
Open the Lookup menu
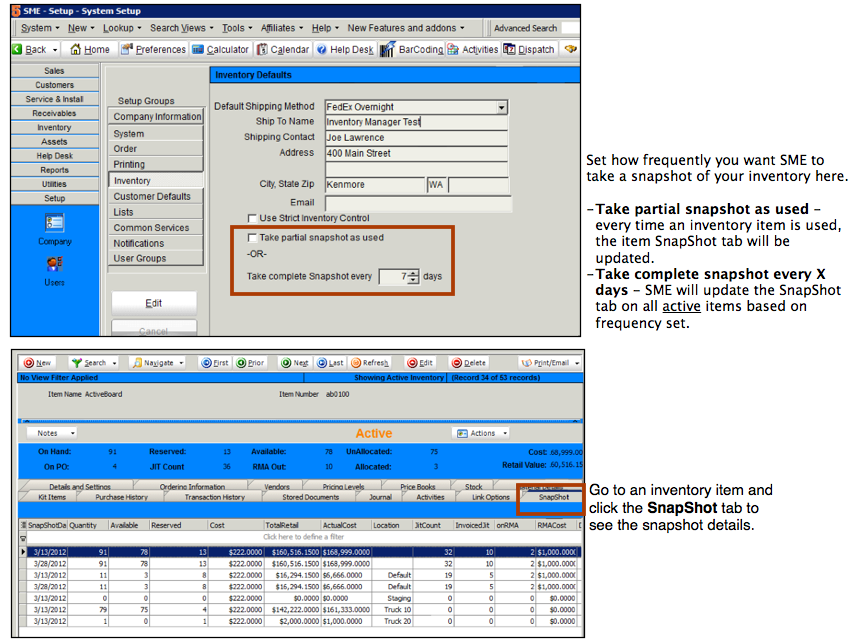[122, 28]
